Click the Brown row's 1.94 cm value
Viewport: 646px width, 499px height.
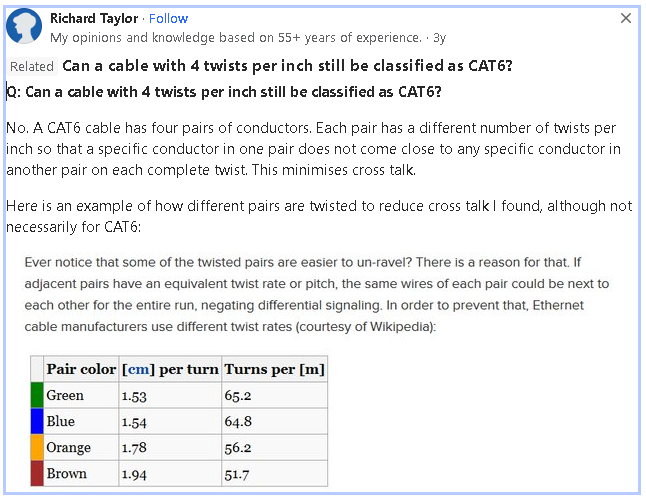(134, 473)
